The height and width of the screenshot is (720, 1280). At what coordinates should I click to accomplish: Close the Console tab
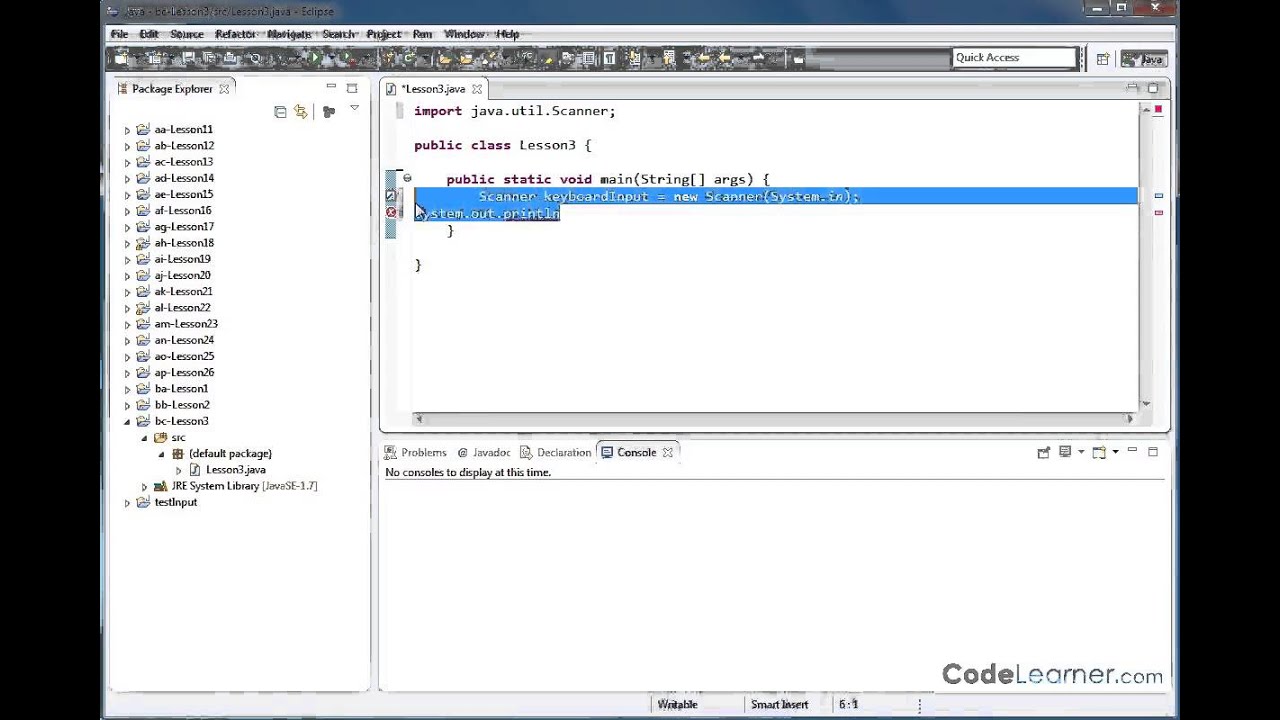coord(668,452)
